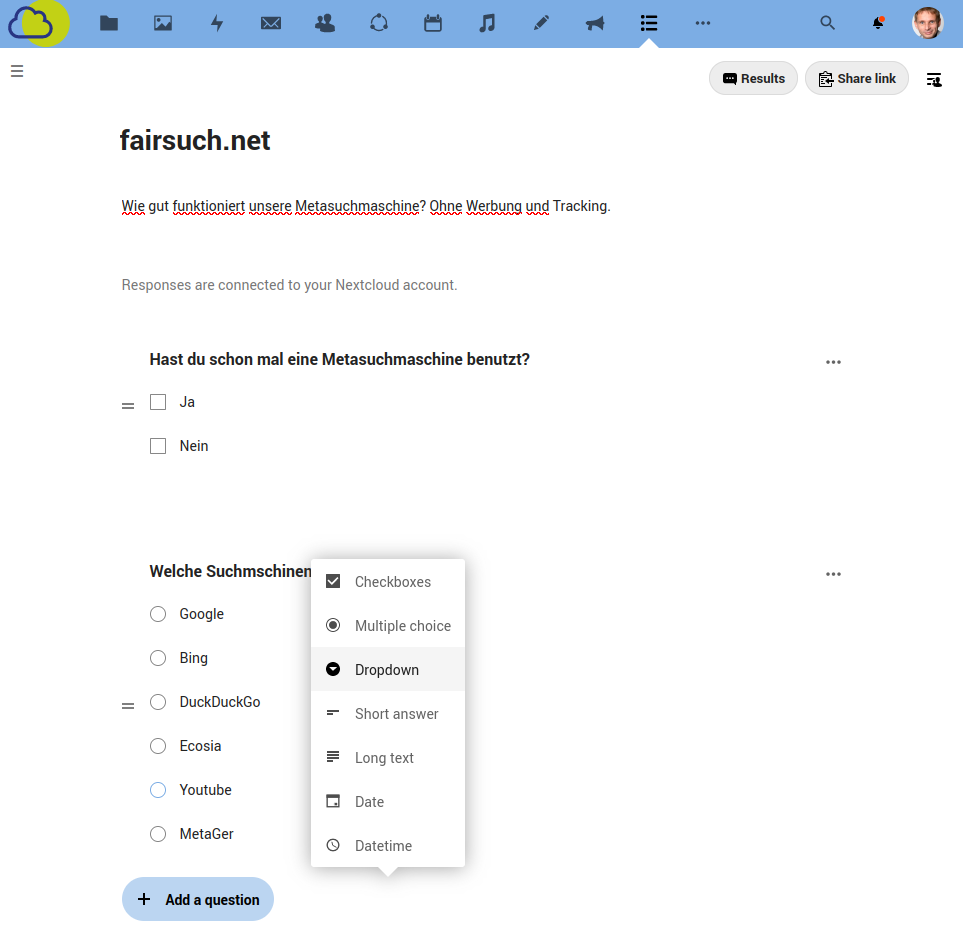Open the Contacts app icon

point(325,22)
